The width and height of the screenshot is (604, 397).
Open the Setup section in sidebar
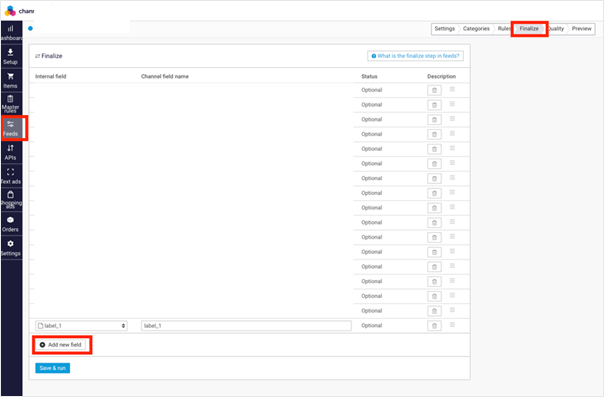tap(10, 57)
